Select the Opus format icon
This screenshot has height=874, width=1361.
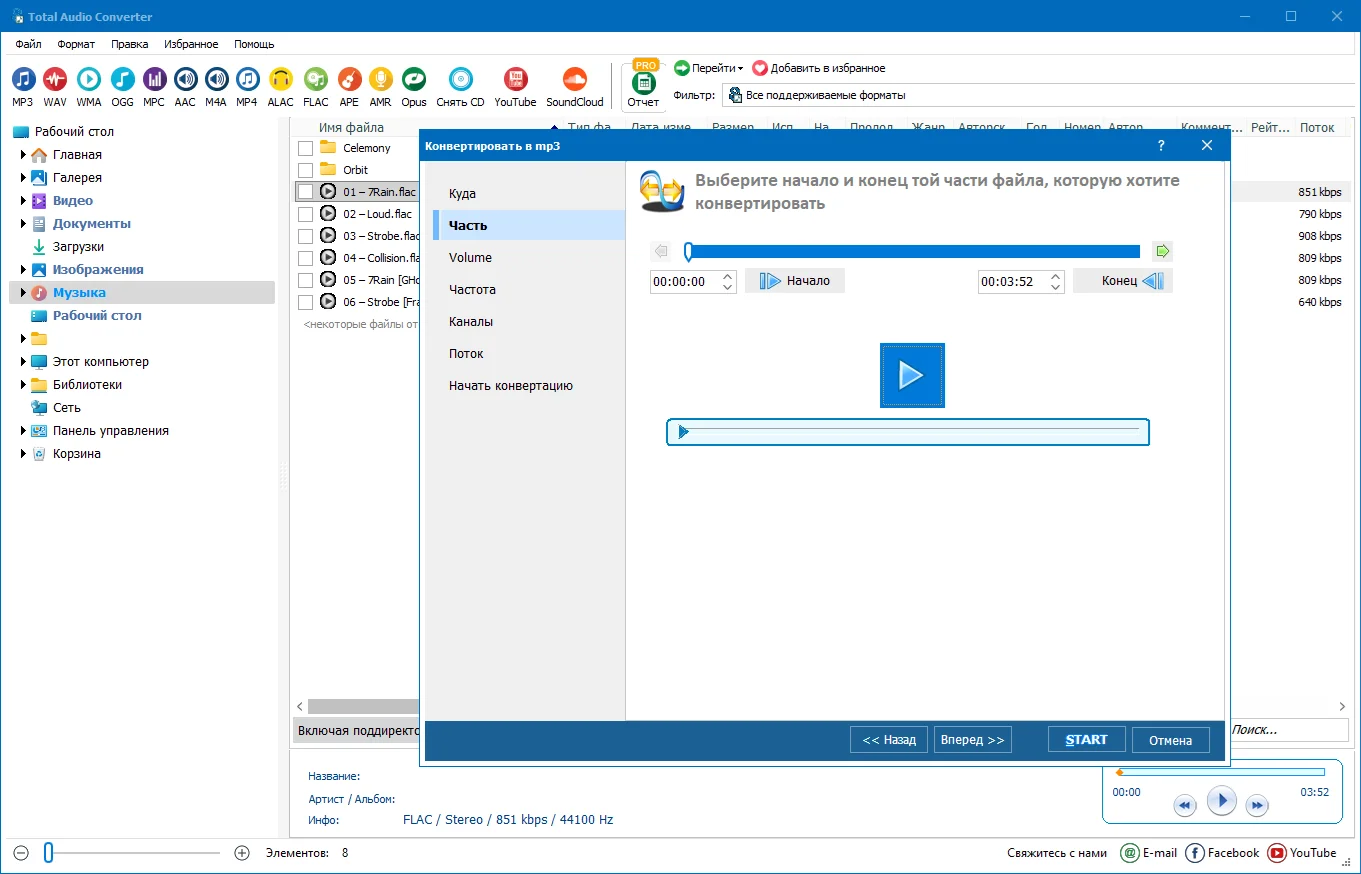pyautogui.click(x=413, y=80)
